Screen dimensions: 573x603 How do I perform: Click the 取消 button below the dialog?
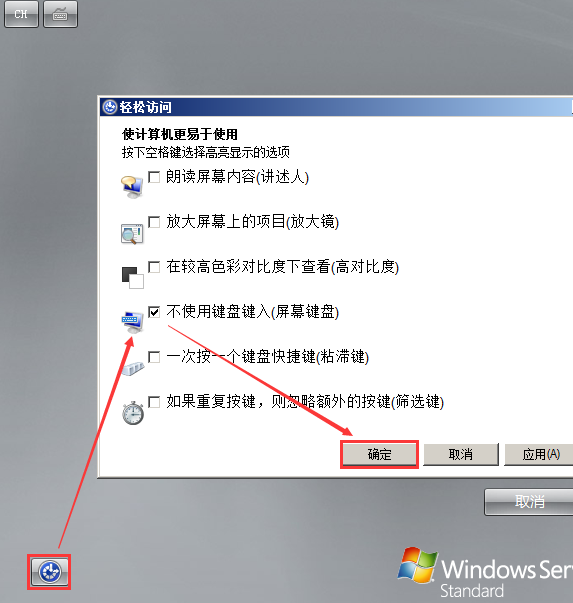[x=529, y=502]
